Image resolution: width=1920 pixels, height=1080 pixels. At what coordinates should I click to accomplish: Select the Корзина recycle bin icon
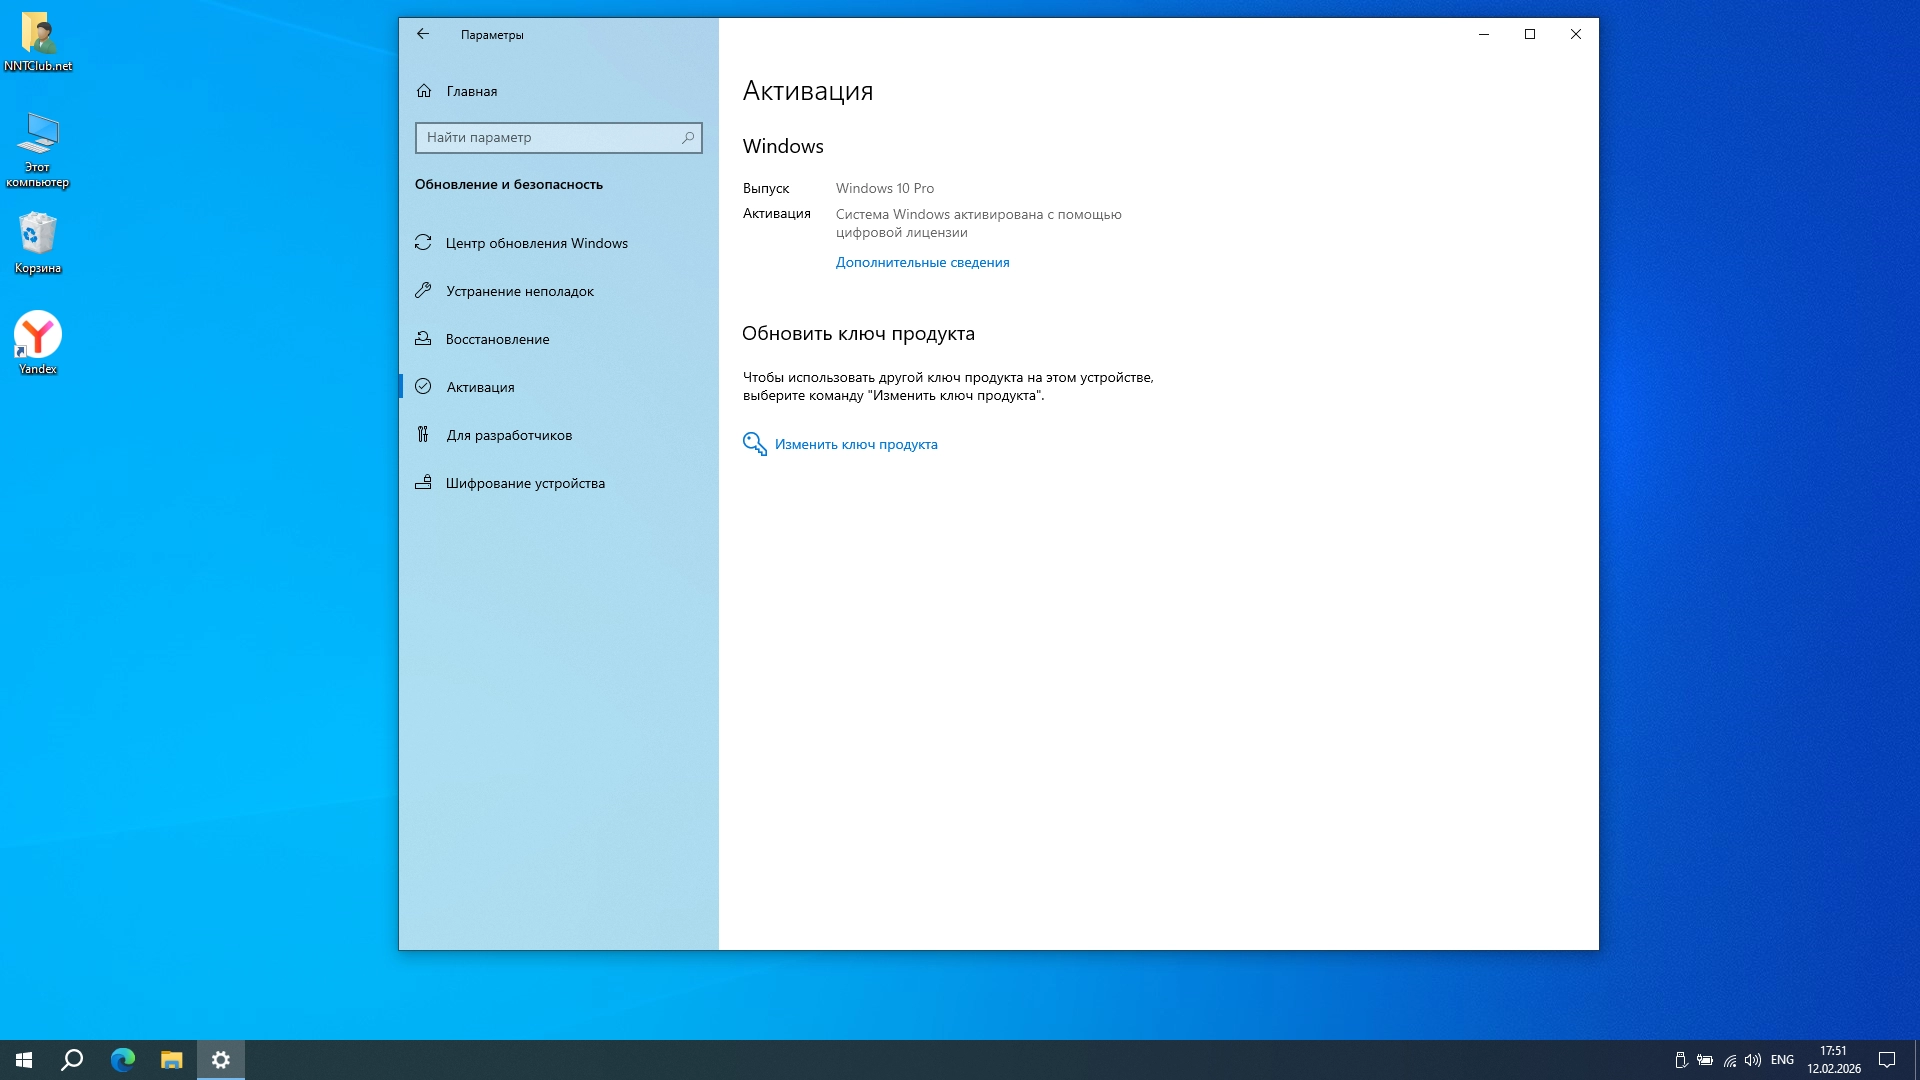(38, 236)
